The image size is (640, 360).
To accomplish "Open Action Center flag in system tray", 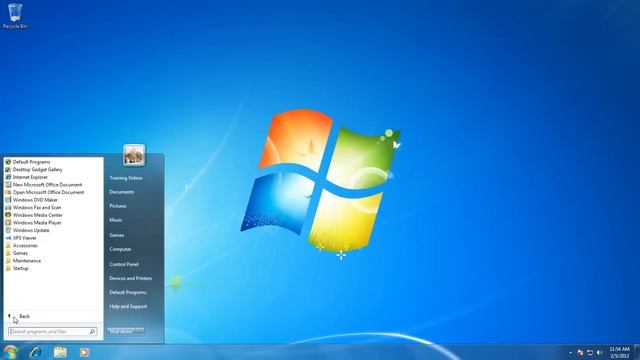I will click(580, 353).
